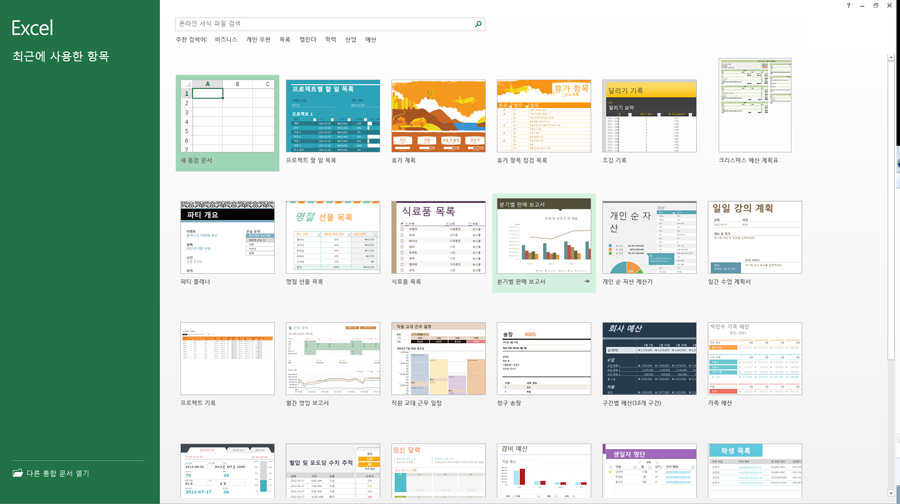Open the 학력 suggested search
This screenshot has height=504, width=900.
click(x=331, y=40)
